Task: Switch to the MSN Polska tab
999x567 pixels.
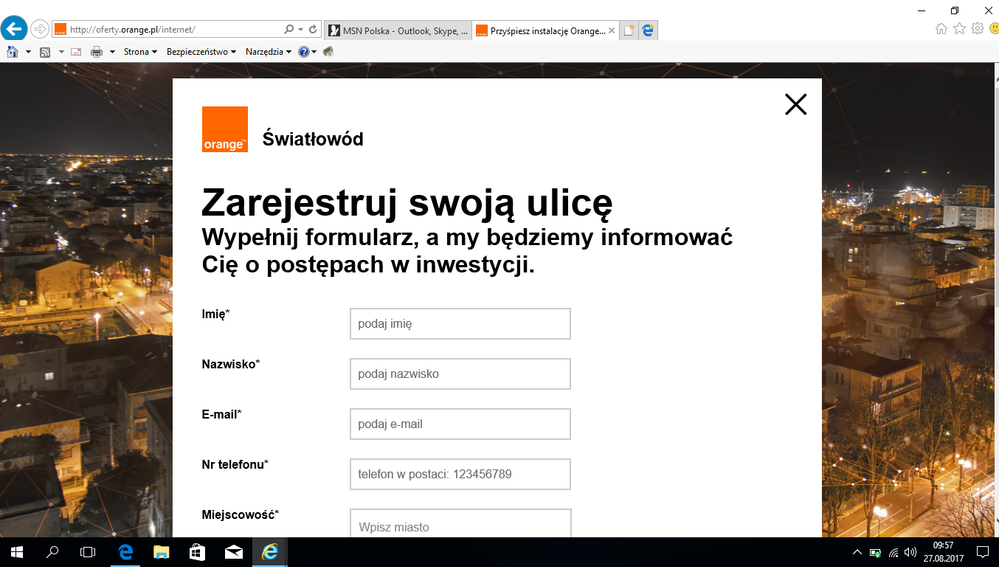Action: 398,31
